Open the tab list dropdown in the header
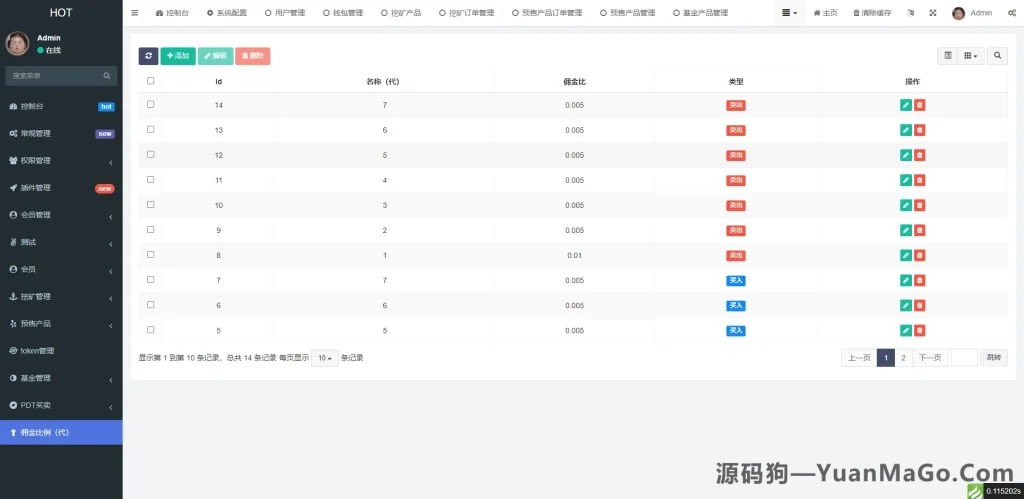1024x499 pixels. pyautogui.click(x=790, y=13)
